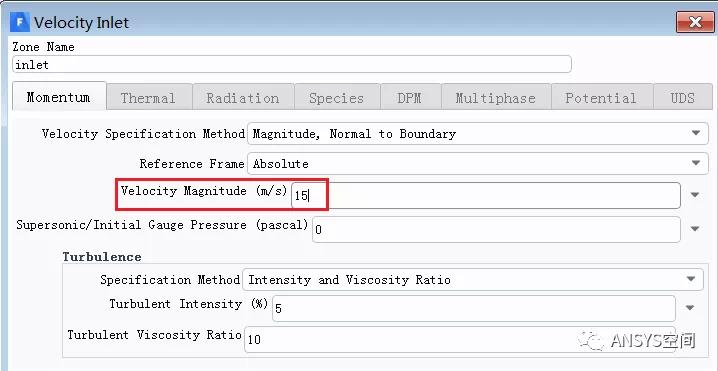Screen dimensions: 718x371
Task: Close the Velocity Inlet dialog
Action: pos(695,22)
